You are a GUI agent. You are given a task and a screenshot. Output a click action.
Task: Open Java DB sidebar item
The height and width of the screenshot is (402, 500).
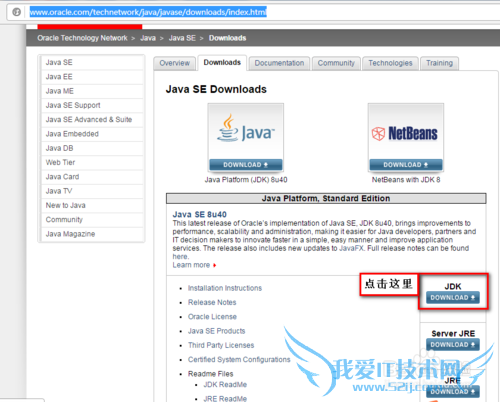point(92,148)
